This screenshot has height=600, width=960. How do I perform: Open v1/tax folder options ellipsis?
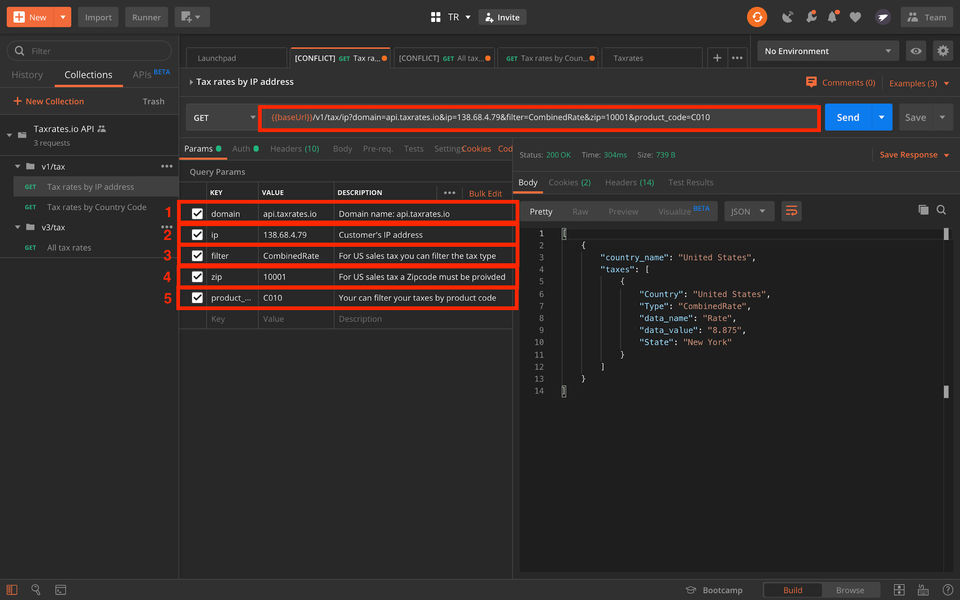pos(167,166)
